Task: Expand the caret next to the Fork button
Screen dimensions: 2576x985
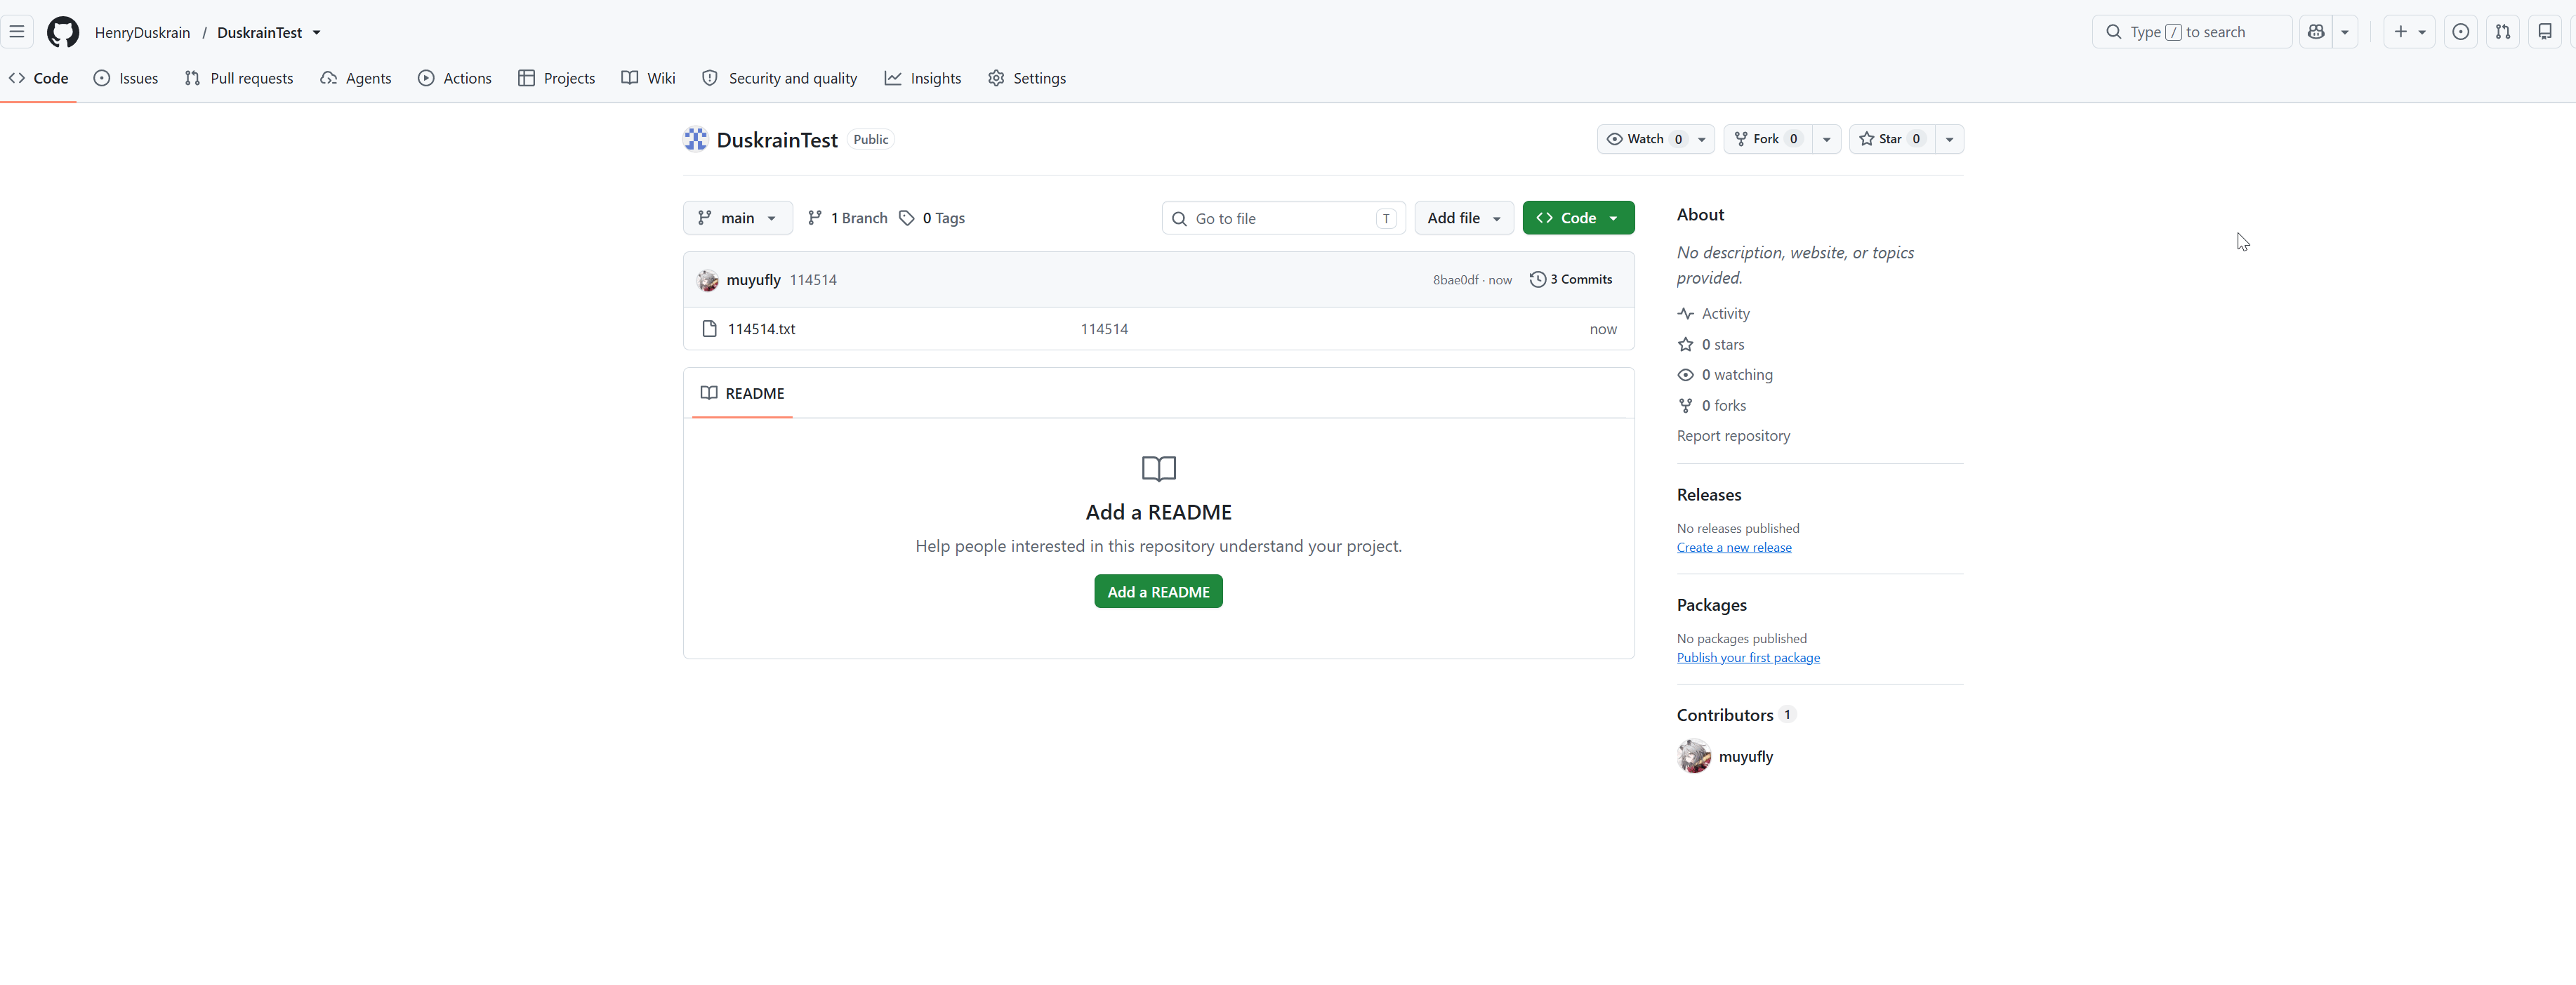Action: tap(1827, 139)
